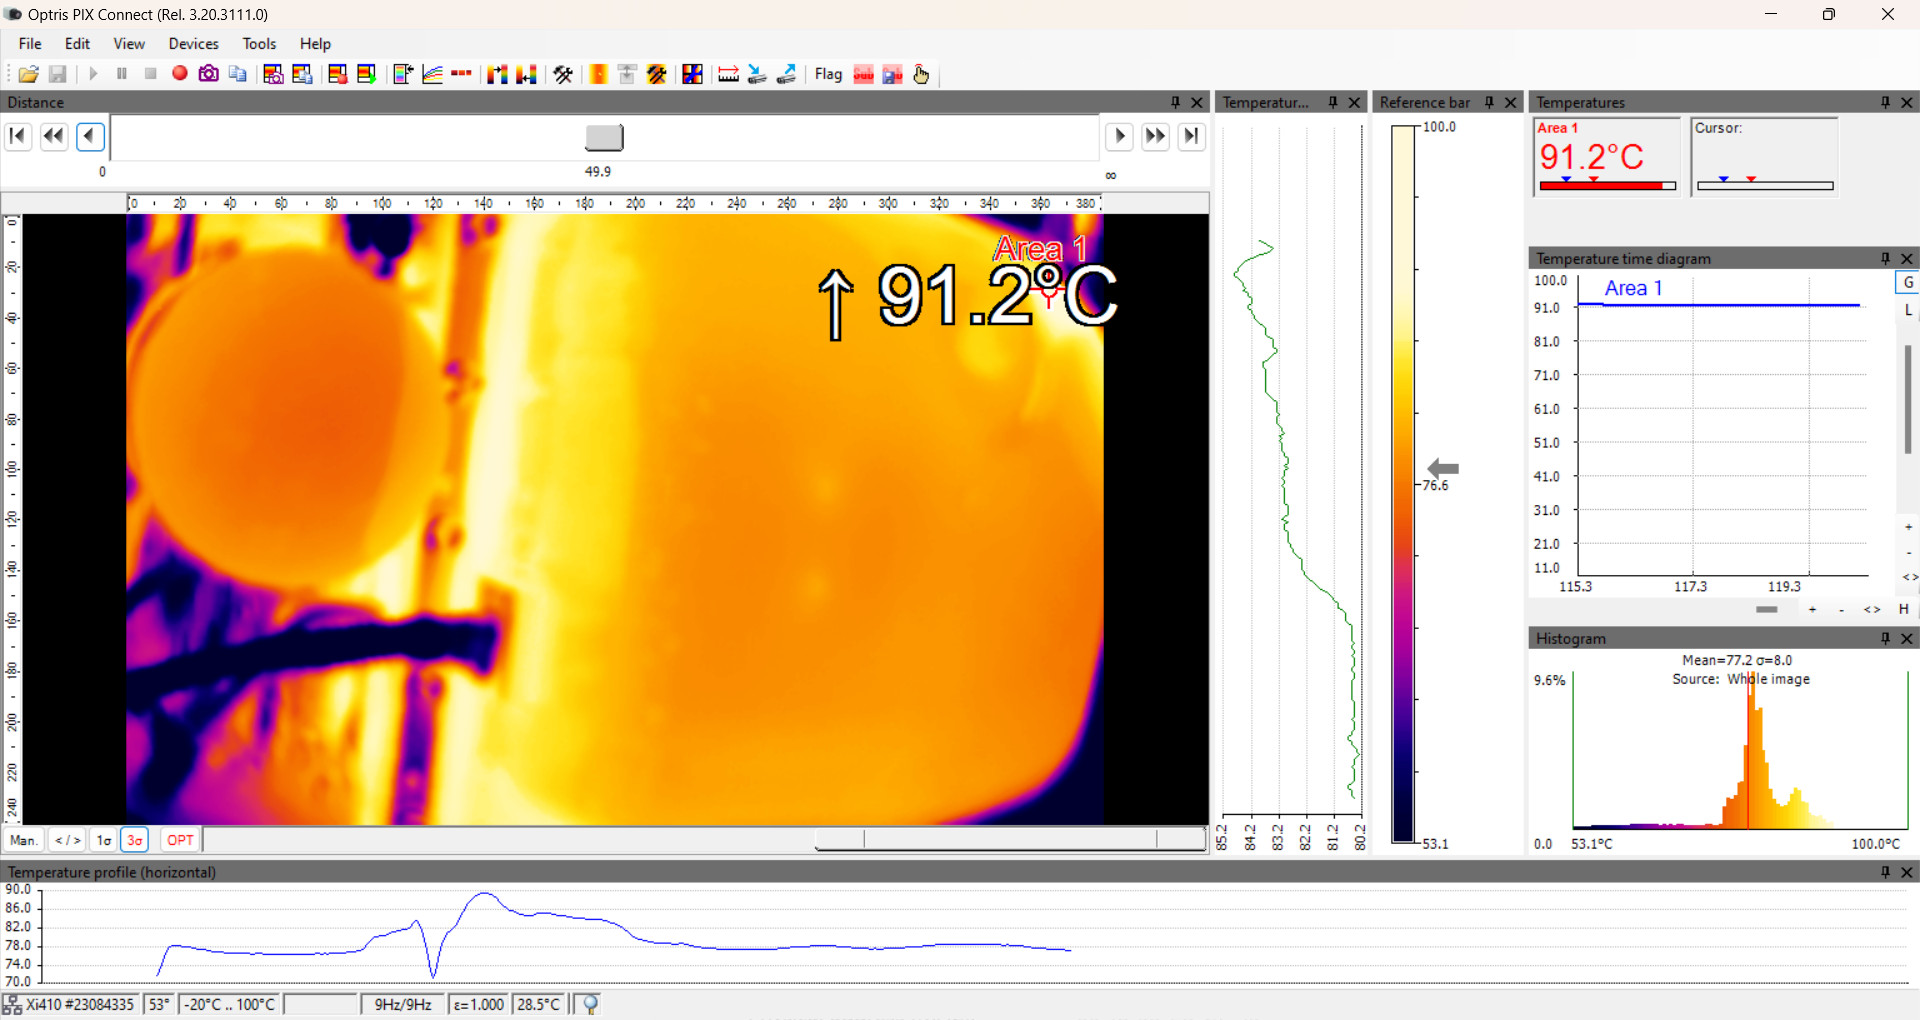Copy the image using the clipboard icon
1920x1020 pixels.
click(x=237, y=74)
